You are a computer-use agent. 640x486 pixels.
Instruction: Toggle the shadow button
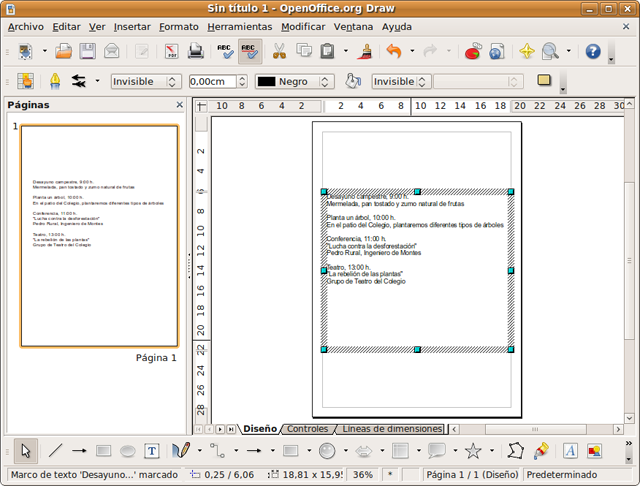coord(544,81)
